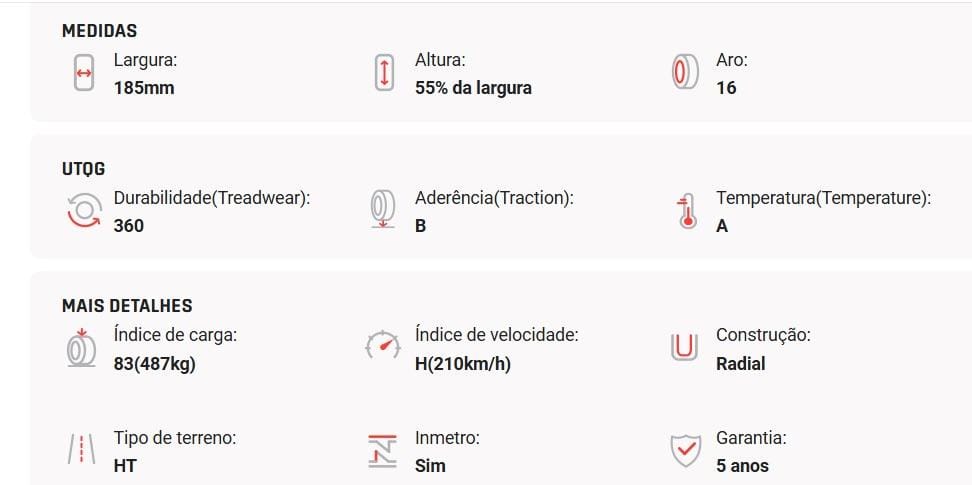972x485 pixels.
Task: Click the H(210km/h) speed rating value
Action: (462, 364)
